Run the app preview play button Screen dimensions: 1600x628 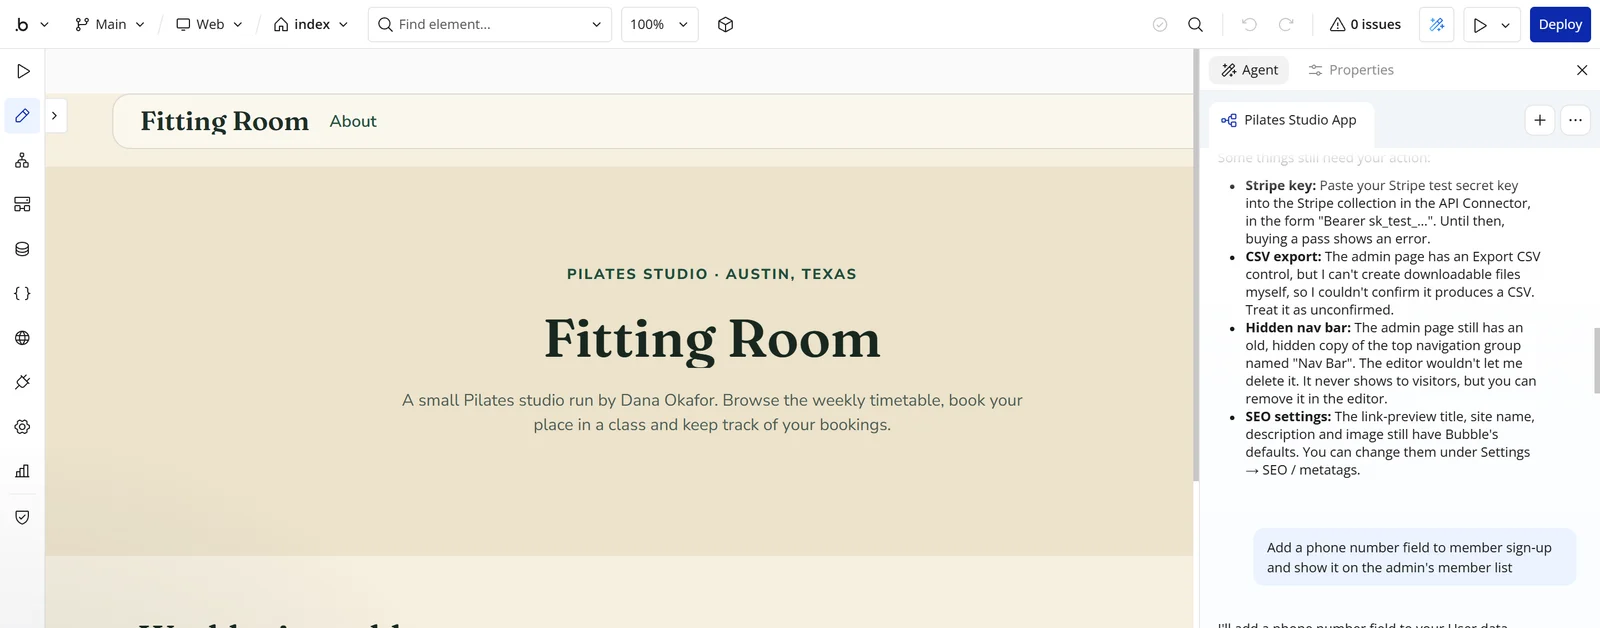coord(1480,25)
